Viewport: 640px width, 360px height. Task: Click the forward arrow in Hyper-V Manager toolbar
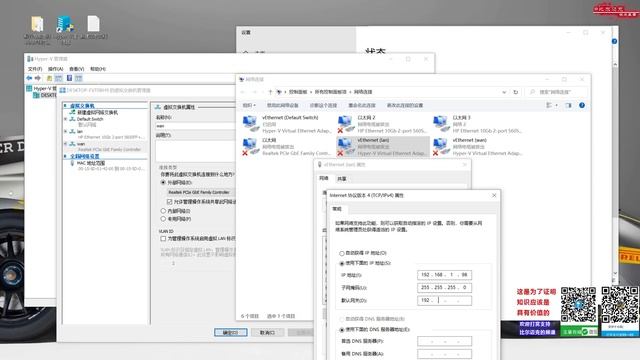[38, 78]
